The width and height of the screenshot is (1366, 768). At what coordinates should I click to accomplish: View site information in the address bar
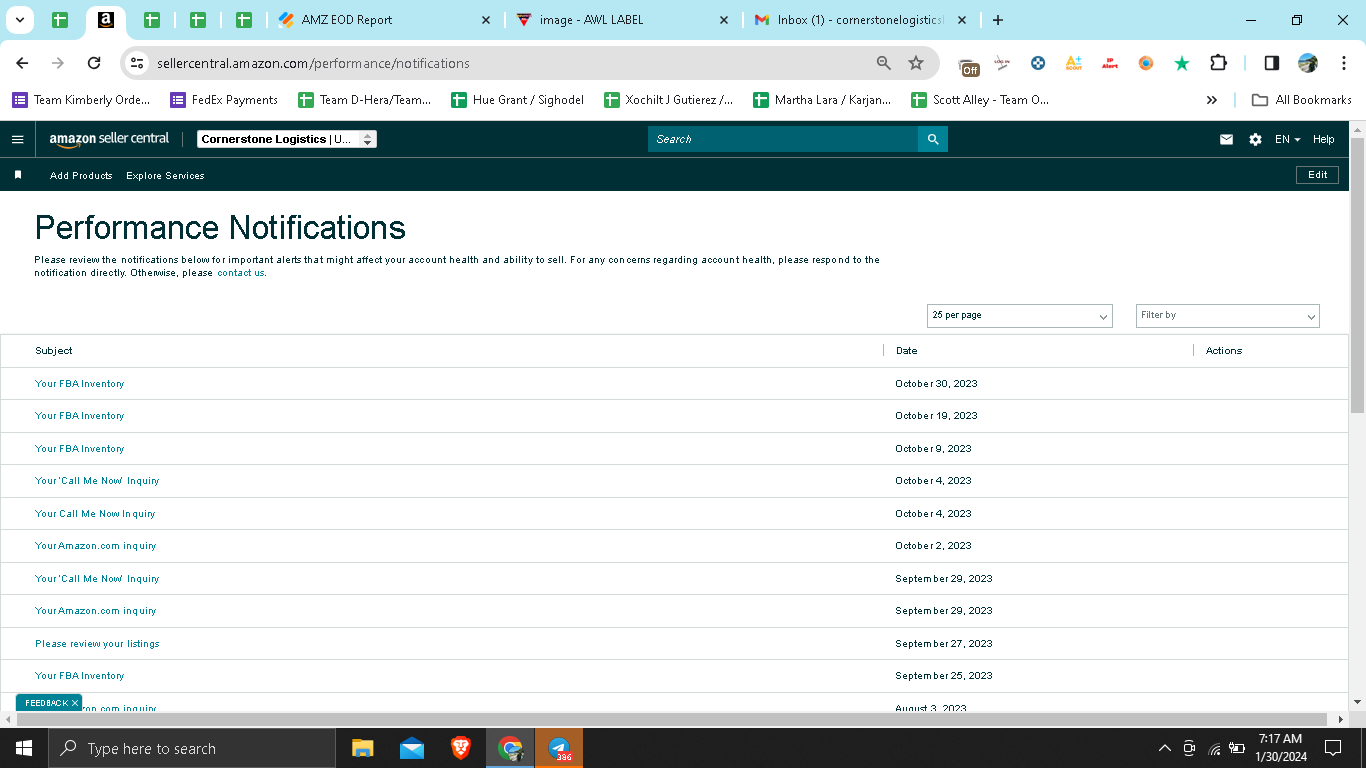[137, 63]
